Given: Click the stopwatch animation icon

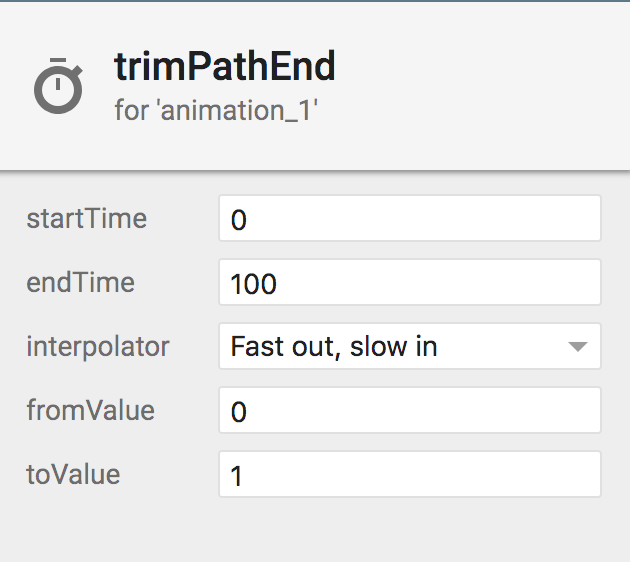Looking at the screenshot, I should pos(58,86).
